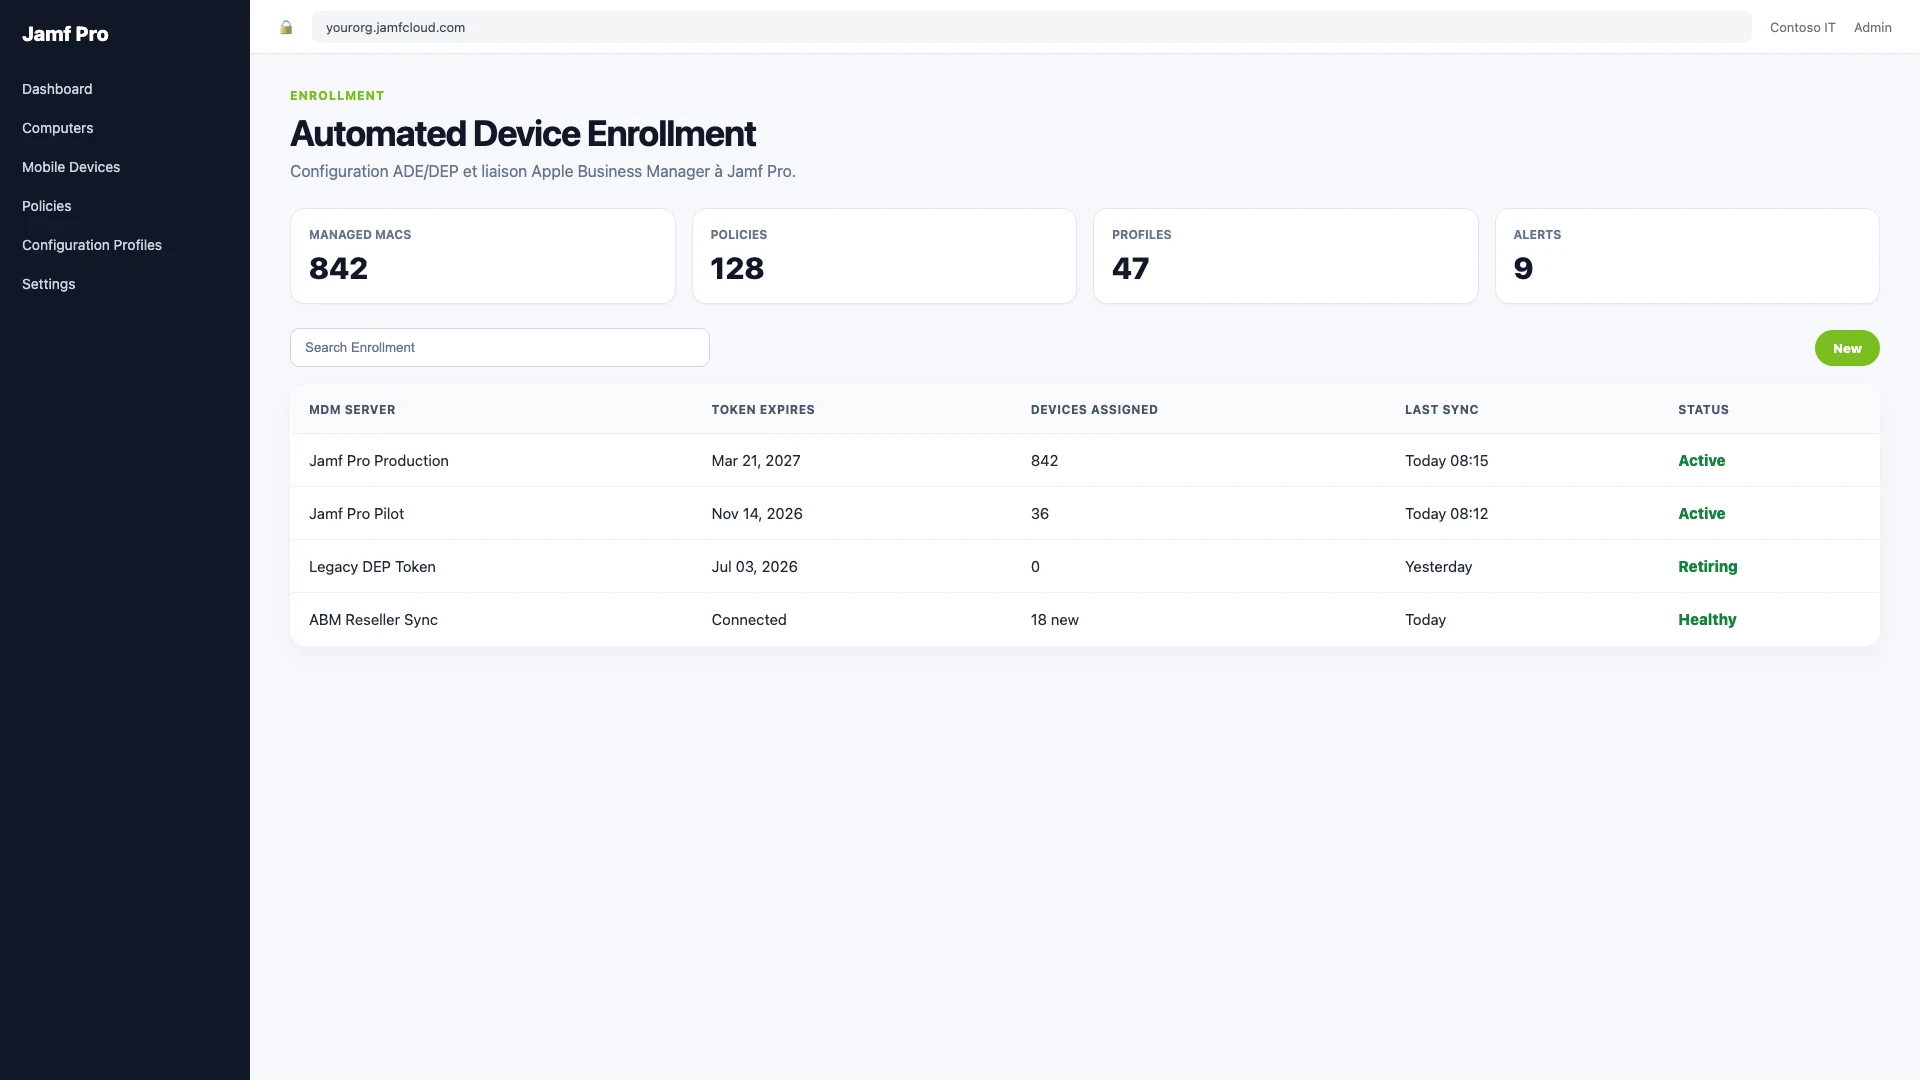Click the Jamf Pro logo text

point(65,34)
